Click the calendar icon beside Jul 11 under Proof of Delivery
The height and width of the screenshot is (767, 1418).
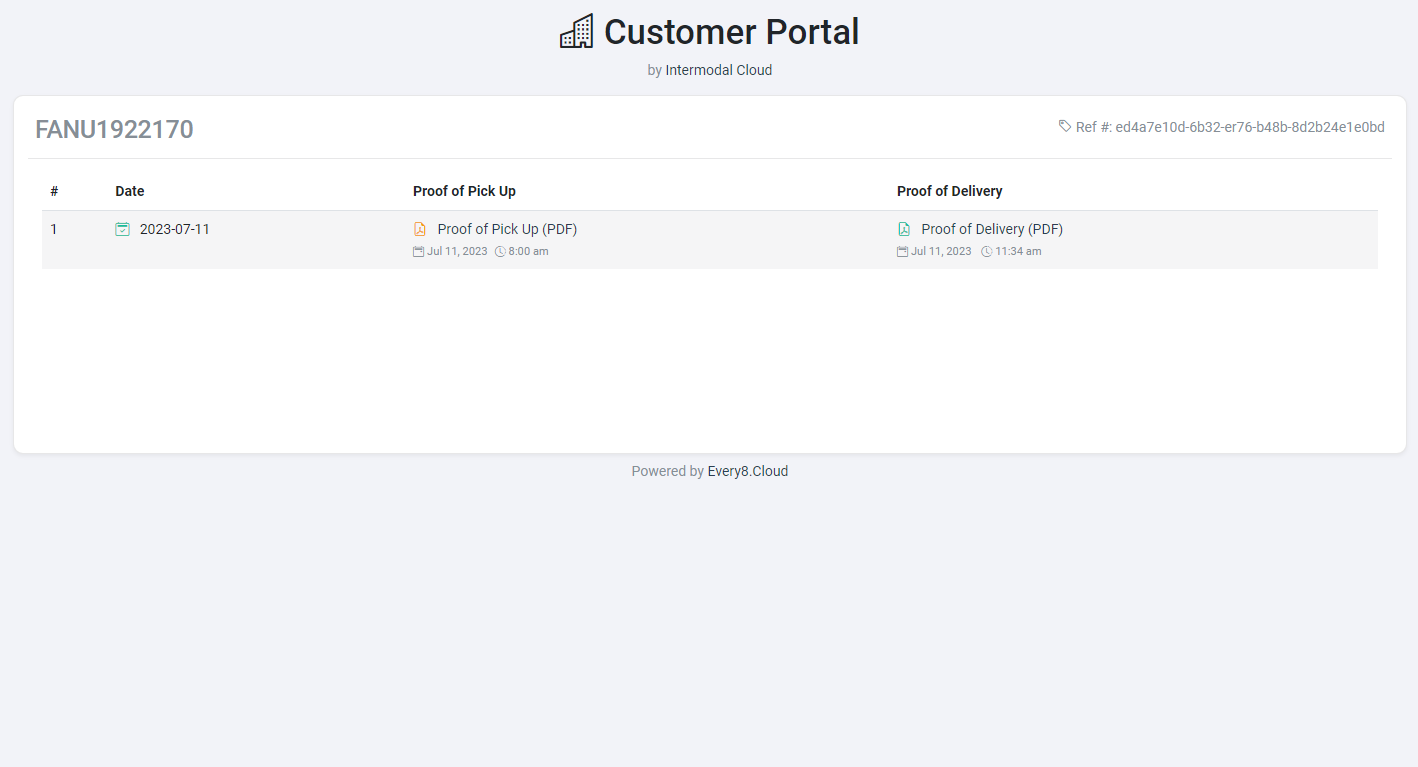[x=902, y=251]
